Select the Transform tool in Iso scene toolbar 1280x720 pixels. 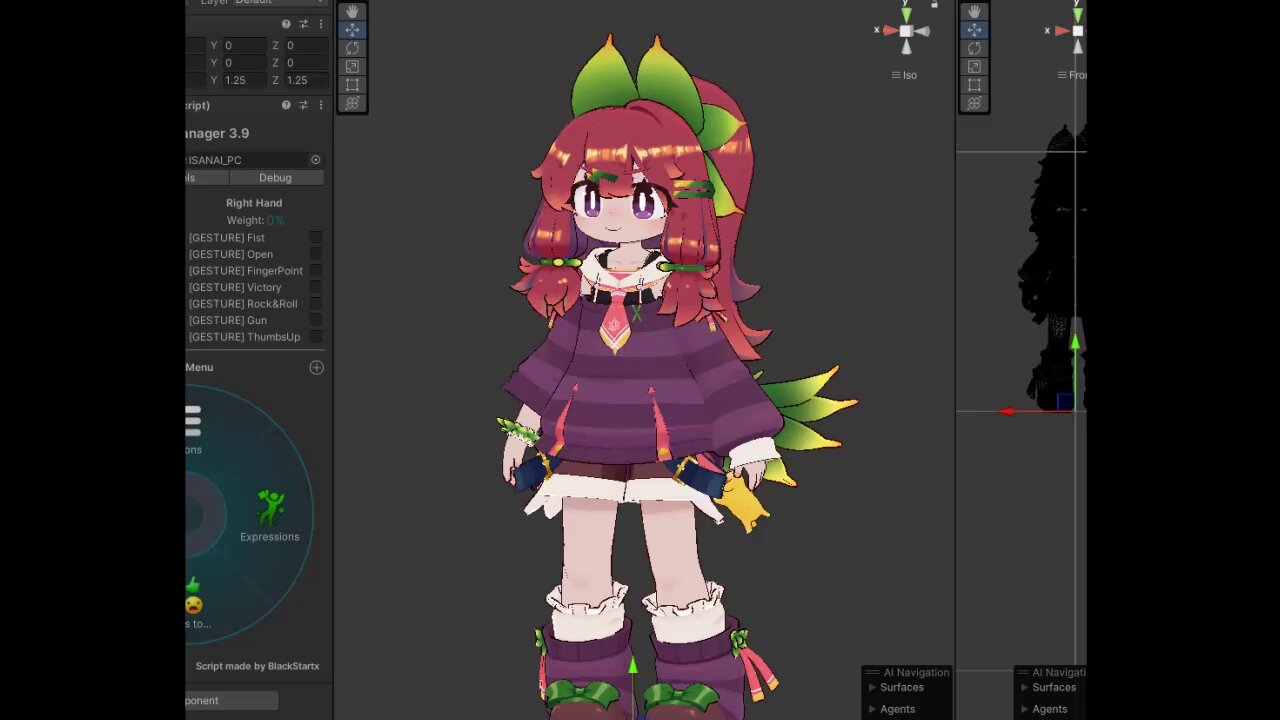point(352,103)
